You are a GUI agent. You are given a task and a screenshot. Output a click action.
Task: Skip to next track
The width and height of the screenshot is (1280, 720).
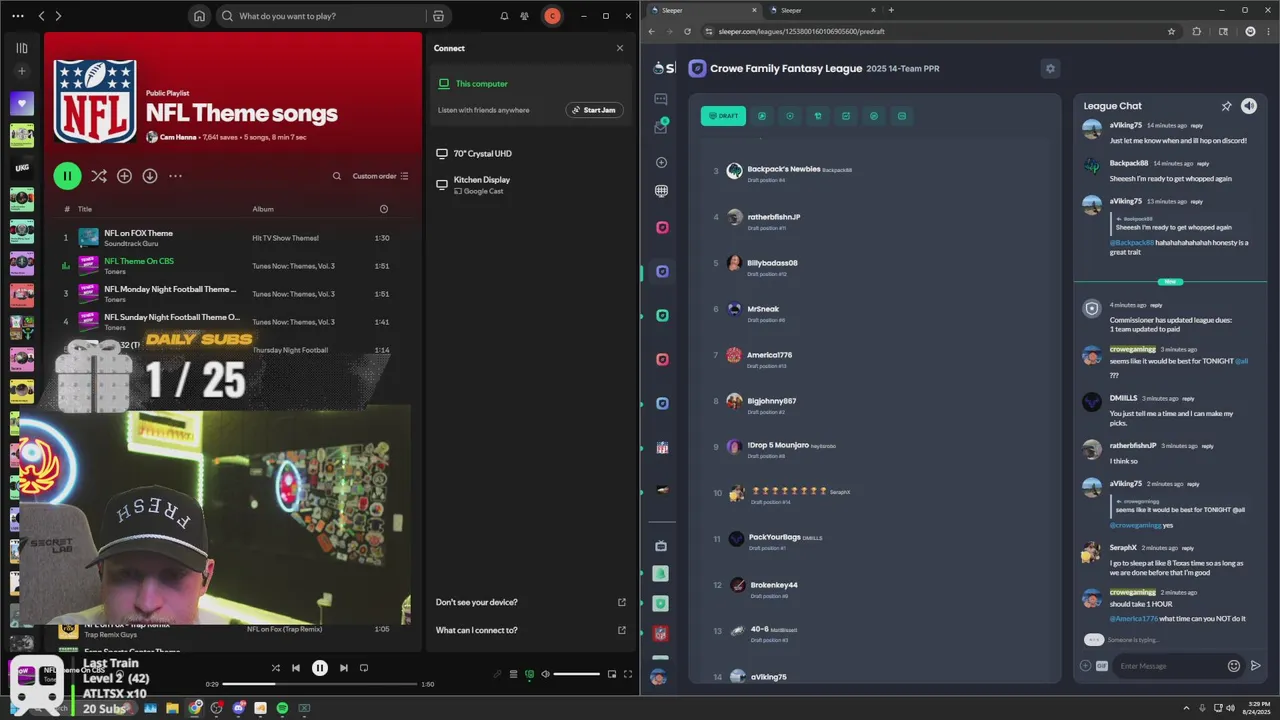pos(343,668)
